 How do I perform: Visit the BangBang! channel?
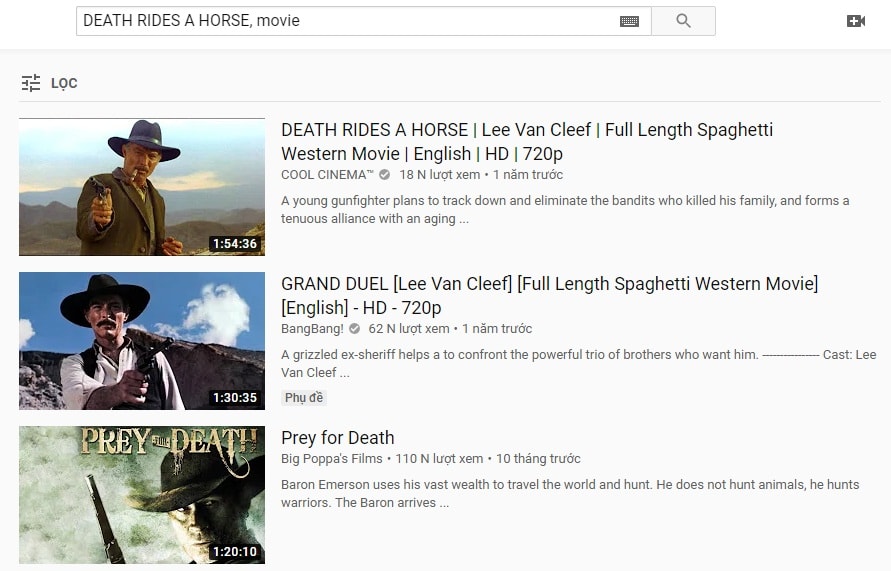pos(313,328)
